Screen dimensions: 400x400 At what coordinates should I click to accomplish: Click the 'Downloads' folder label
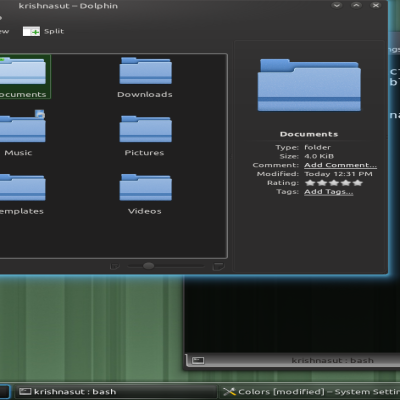point(145,95)
